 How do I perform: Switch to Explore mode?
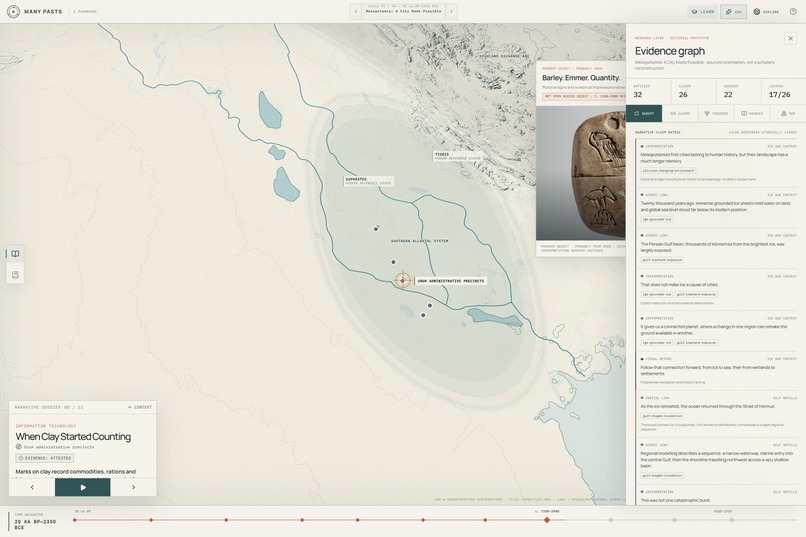pyautogui.click(x=766, y=11)
